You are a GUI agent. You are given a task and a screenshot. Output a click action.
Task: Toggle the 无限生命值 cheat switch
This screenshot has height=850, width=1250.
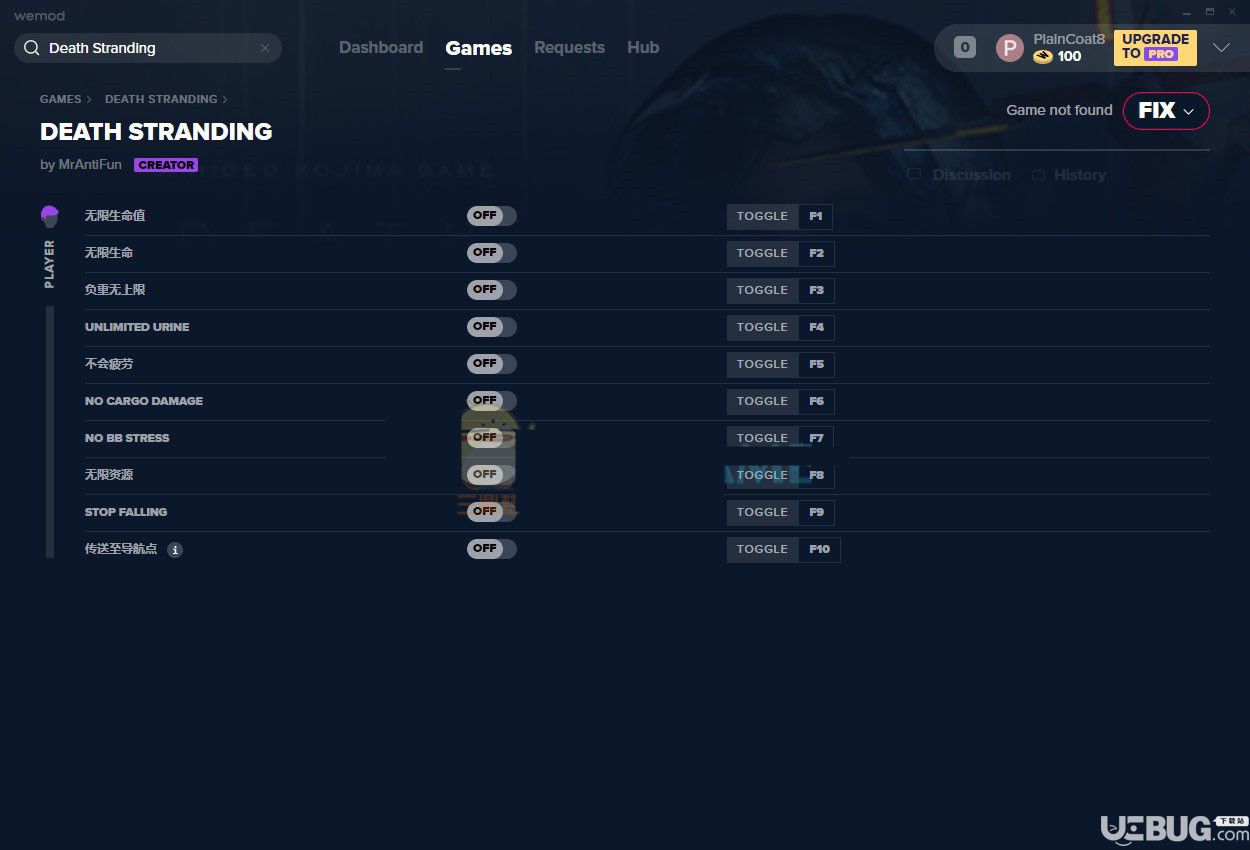pos(492,216)
